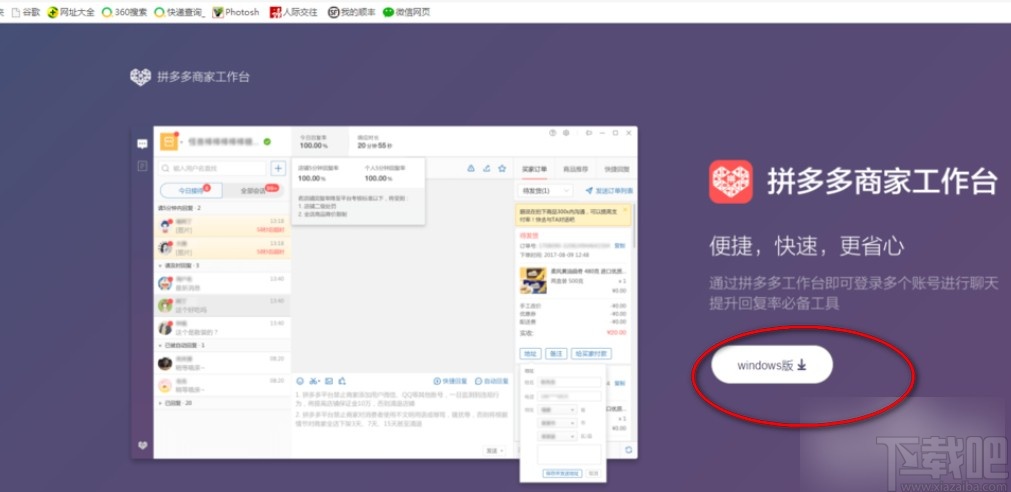Click the 地址 button
This screenshot has height=492, width=1011.
coord(529,353)
